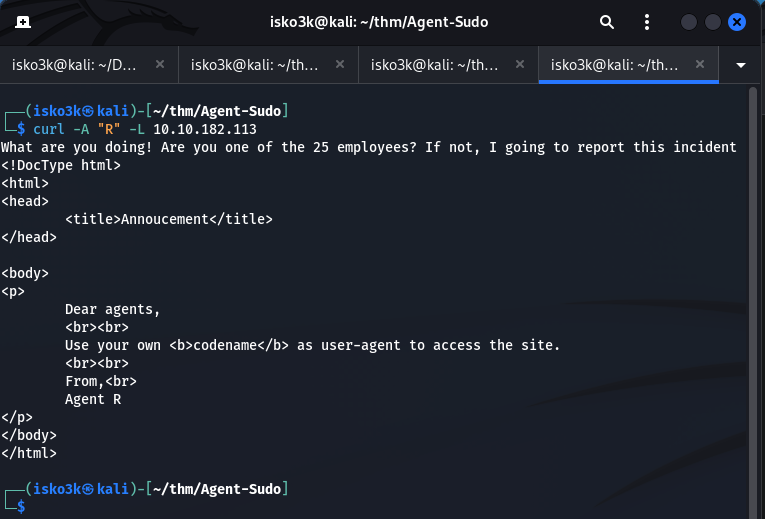The width and height of the screenshot is (765, 519).
Task: Close the third terminal tab
Action: tap(519, 64)
